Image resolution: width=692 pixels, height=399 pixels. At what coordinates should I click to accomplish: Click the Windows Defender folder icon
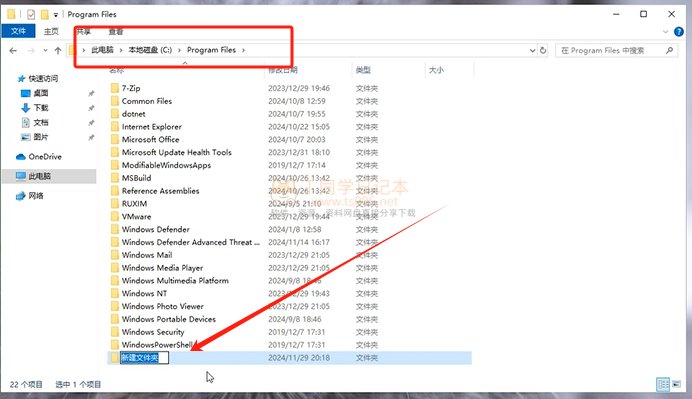click(115, 229)
